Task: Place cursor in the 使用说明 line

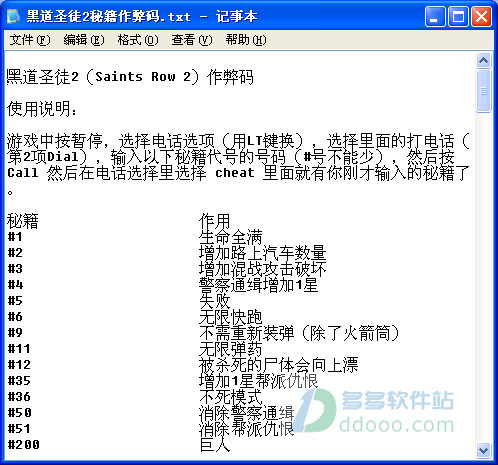Action: (41, 109)
